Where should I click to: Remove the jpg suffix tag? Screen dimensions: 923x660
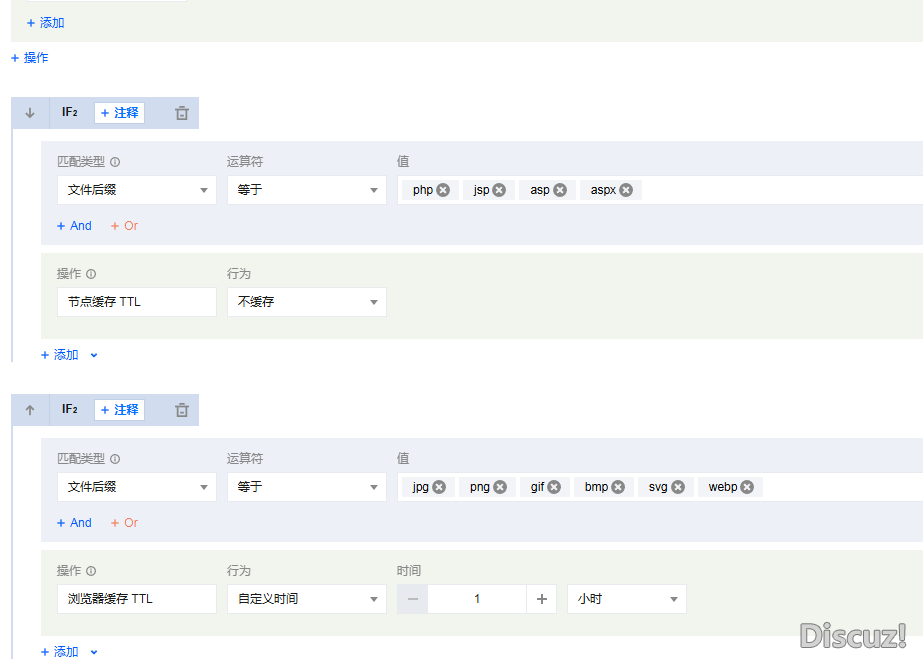click(x=439, y=487)
